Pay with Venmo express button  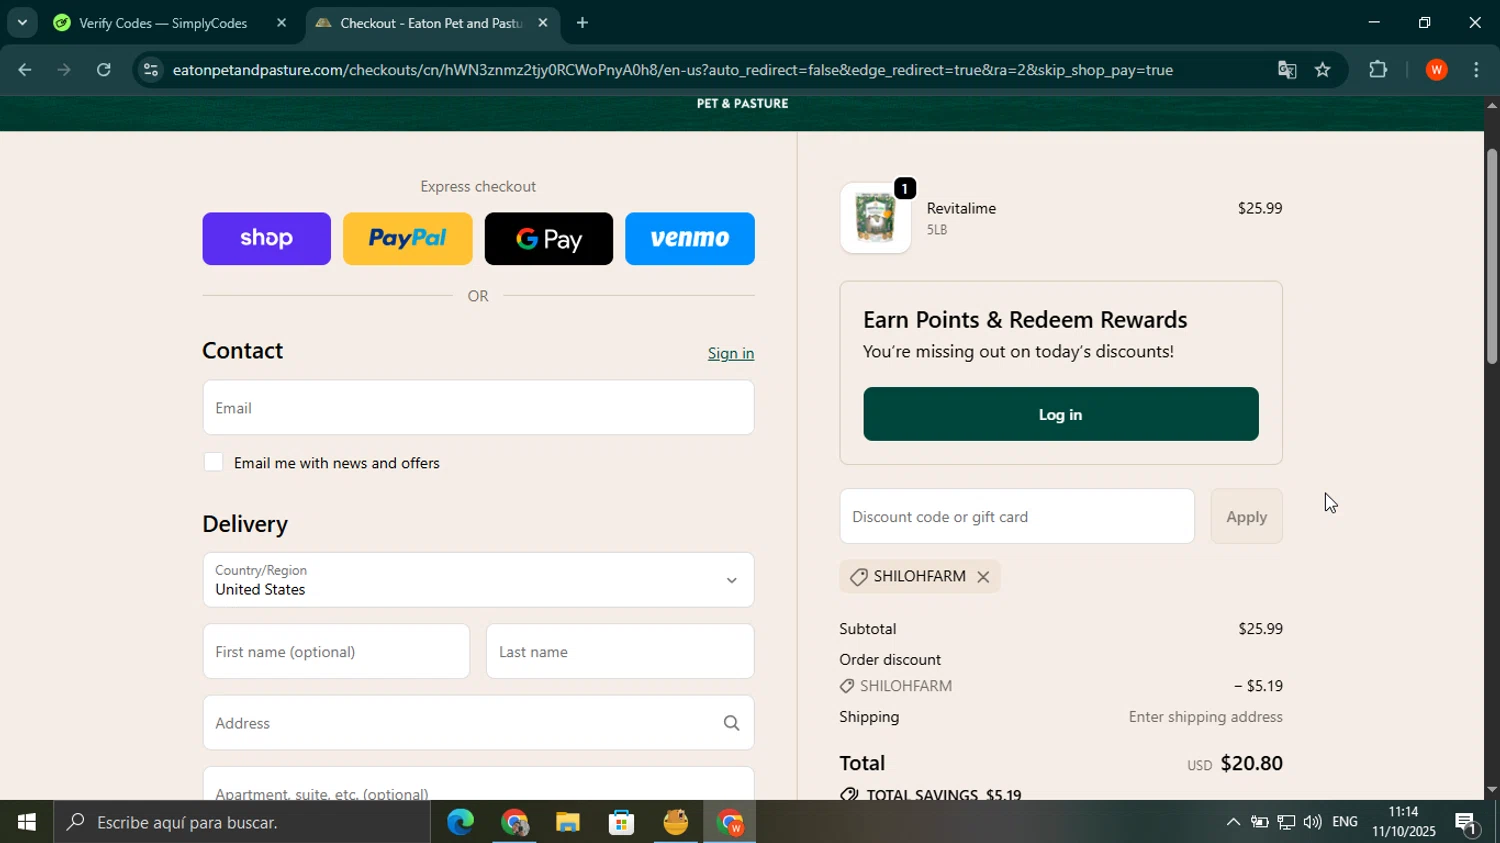[x=689, y=238]
